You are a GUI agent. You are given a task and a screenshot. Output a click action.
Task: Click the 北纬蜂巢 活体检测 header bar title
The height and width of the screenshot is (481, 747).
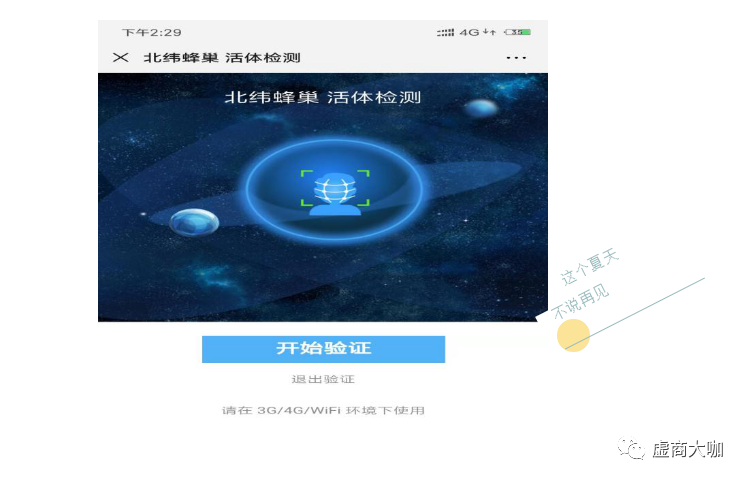222,58
